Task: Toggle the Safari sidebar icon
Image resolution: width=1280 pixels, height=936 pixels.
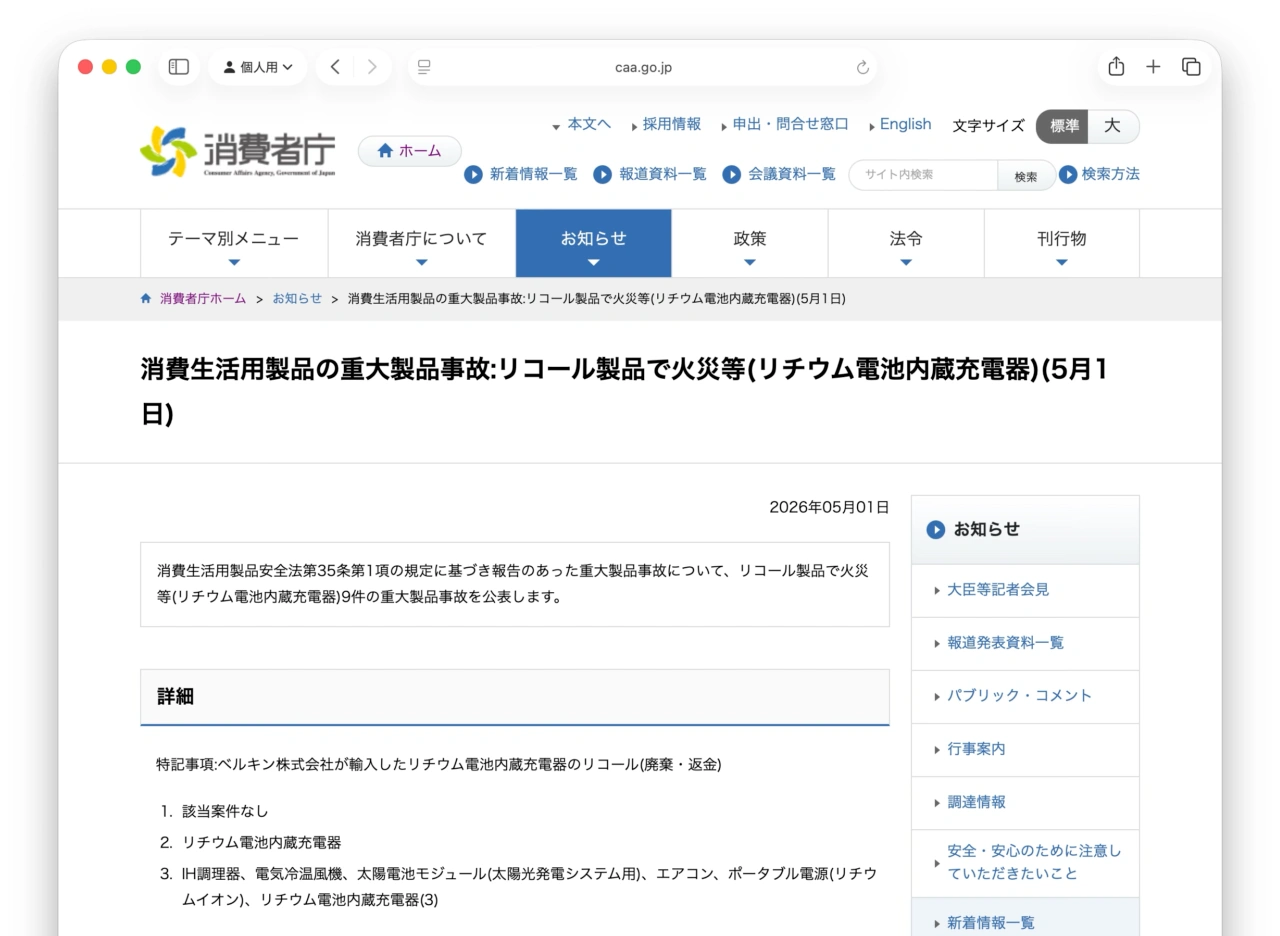Action: click(179, 67)
